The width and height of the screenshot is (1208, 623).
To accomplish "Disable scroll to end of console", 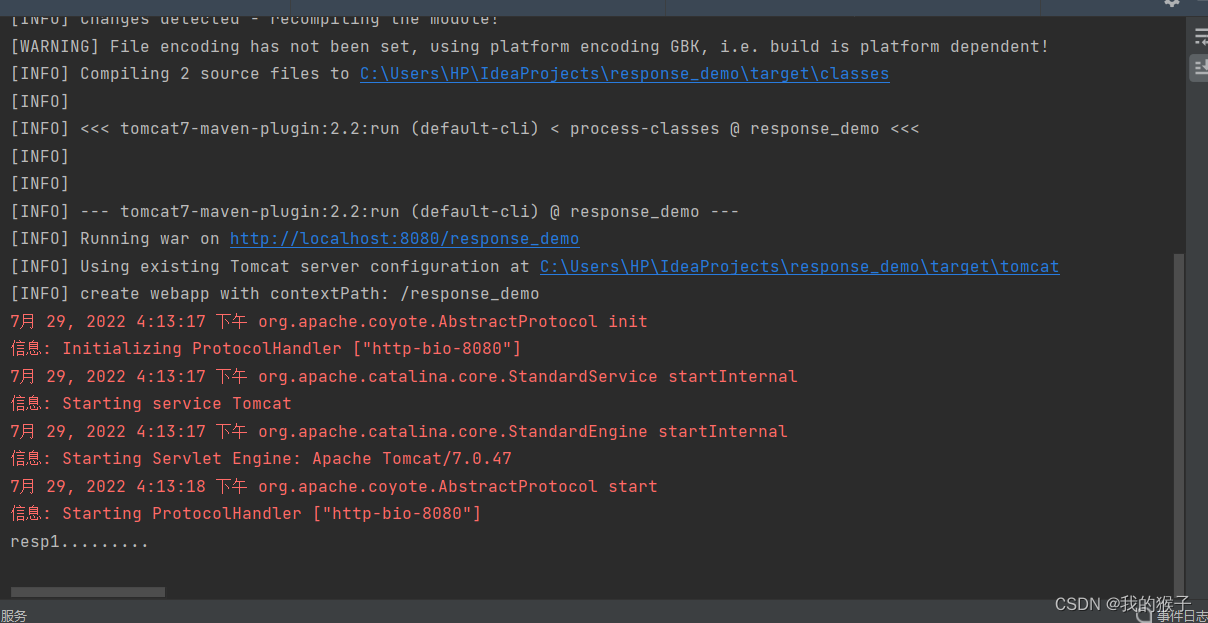I will [1200, 68].
